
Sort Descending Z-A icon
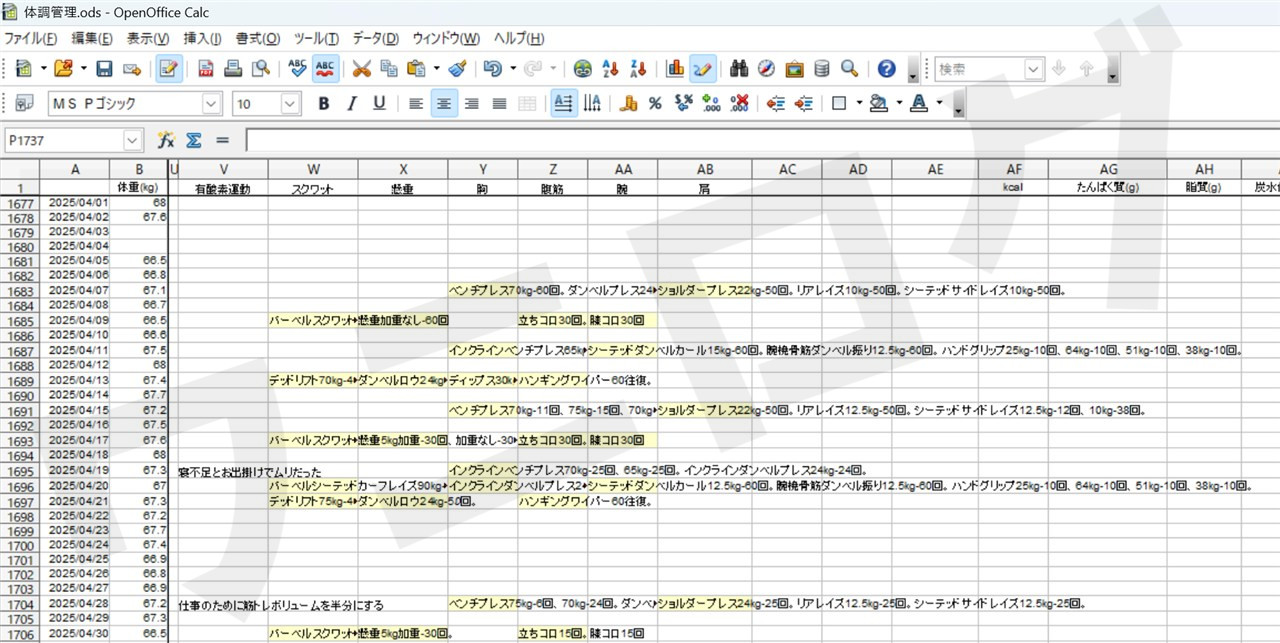point(638,69)
